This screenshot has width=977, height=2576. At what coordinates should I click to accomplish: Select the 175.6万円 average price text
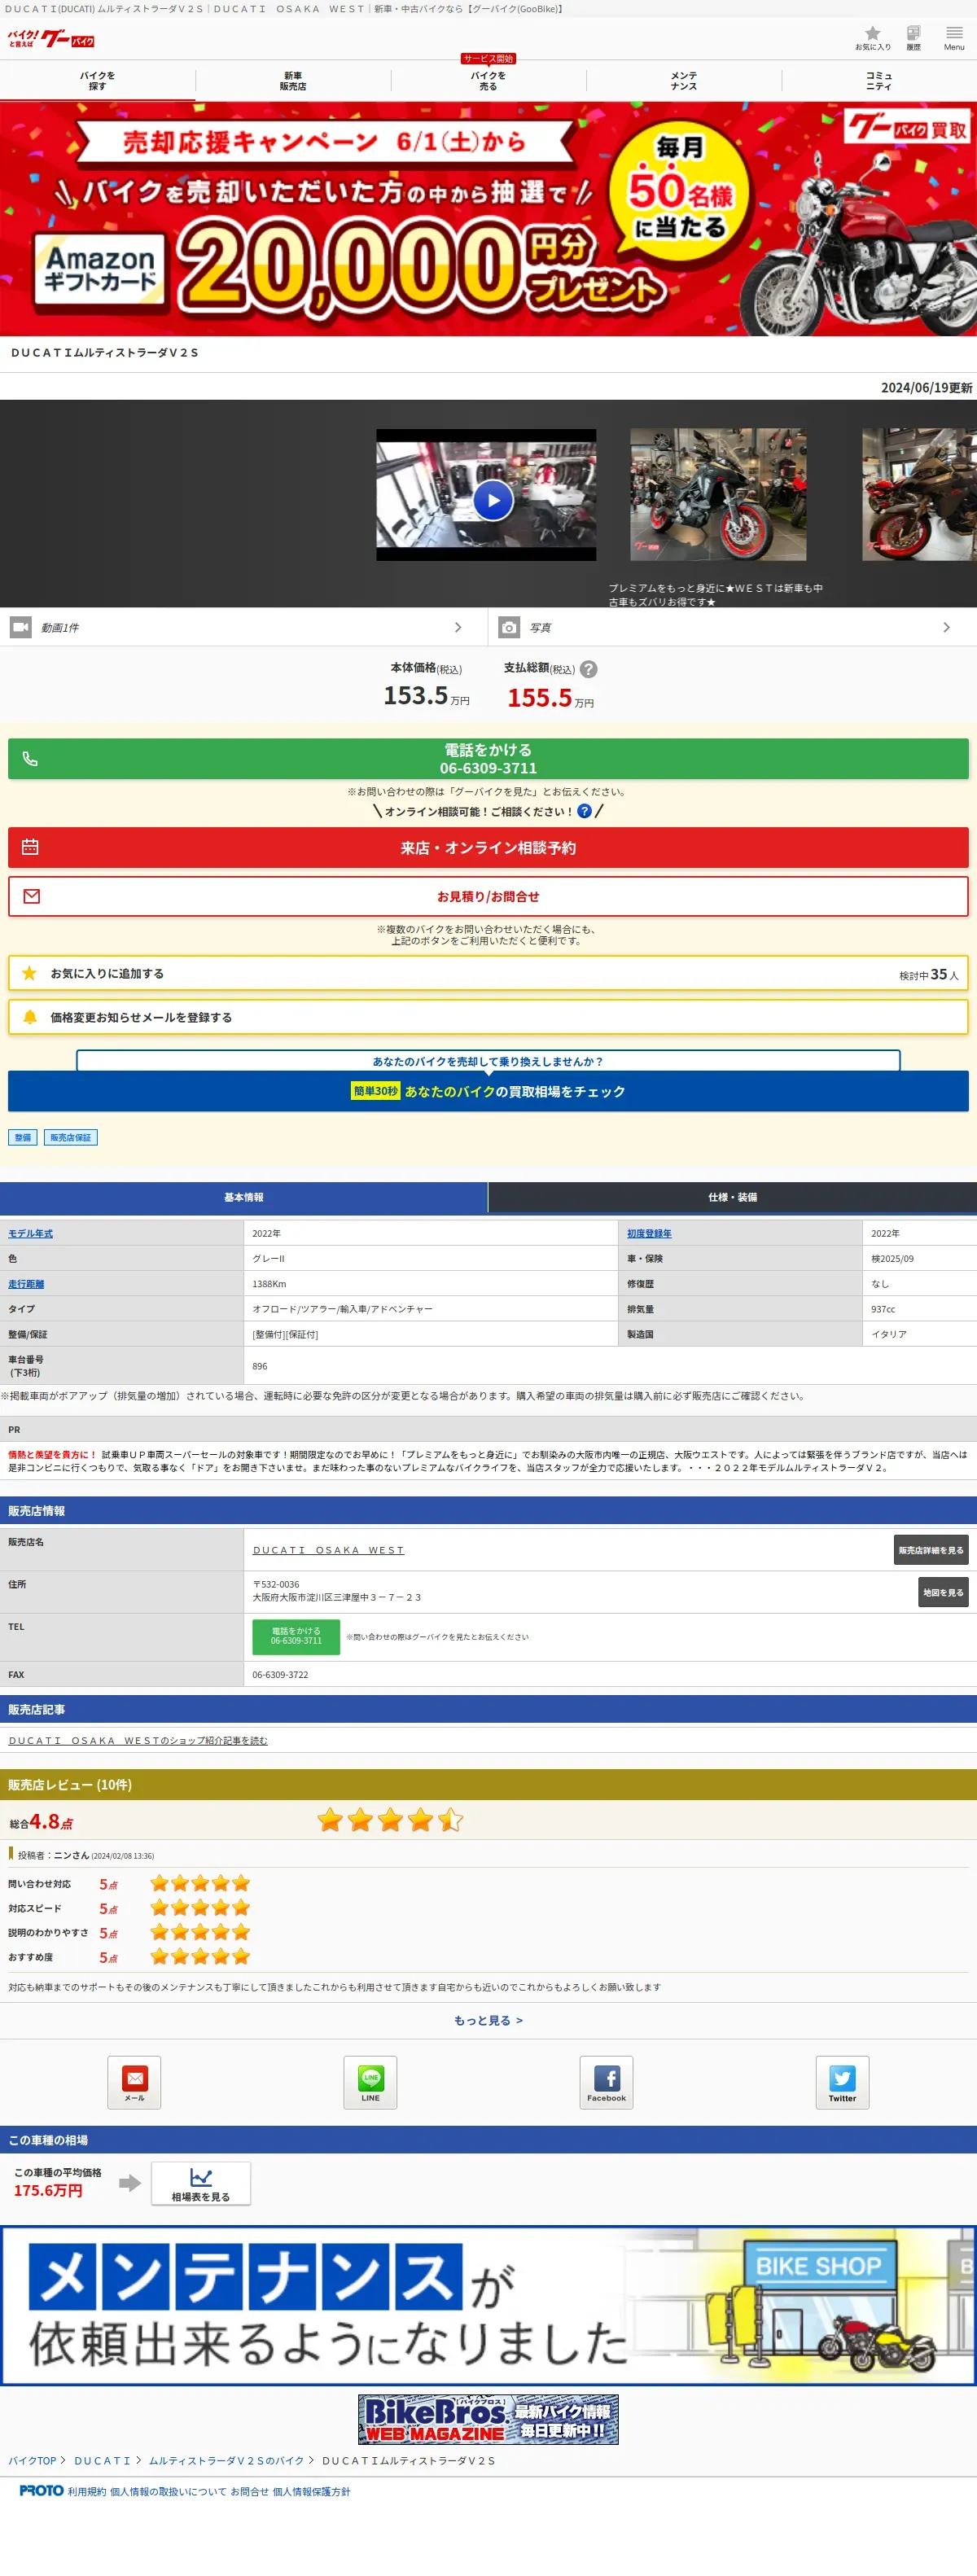48,2190
